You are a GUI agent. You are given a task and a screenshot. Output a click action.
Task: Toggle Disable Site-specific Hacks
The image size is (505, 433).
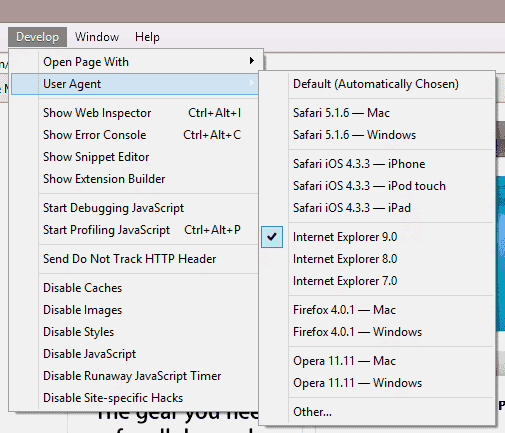pos(135,398)
